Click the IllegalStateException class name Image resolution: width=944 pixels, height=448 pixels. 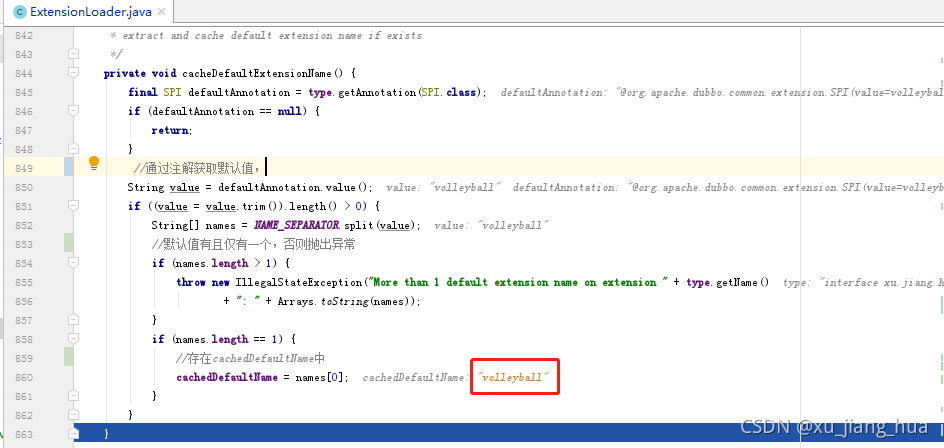pos(299,282)
